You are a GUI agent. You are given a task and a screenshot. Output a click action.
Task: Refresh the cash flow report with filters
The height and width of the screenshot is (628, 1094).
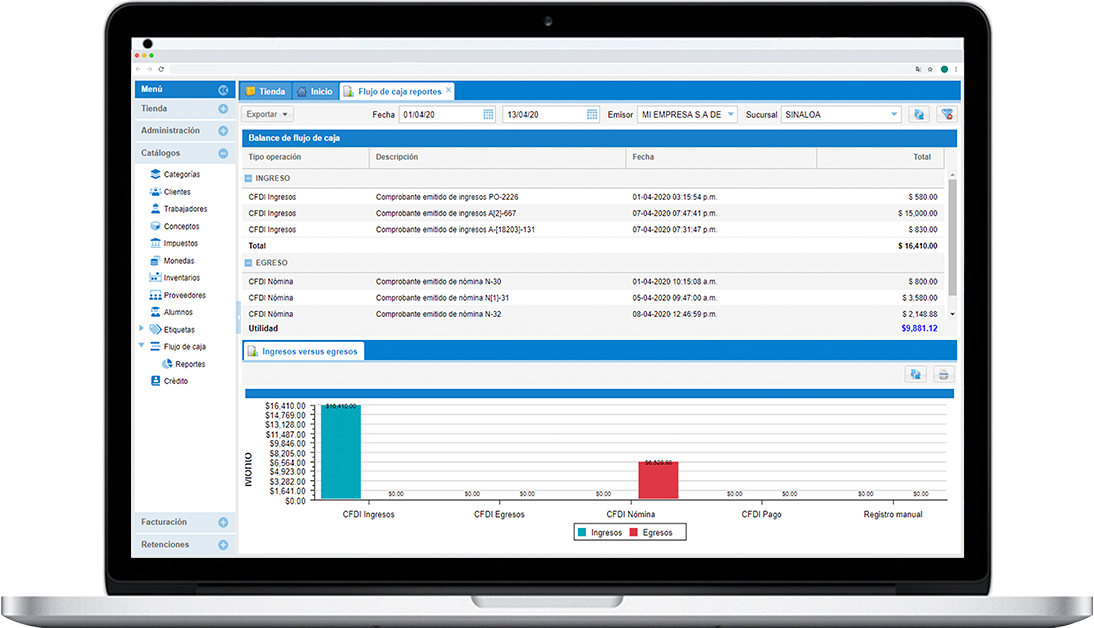[917, 115]
